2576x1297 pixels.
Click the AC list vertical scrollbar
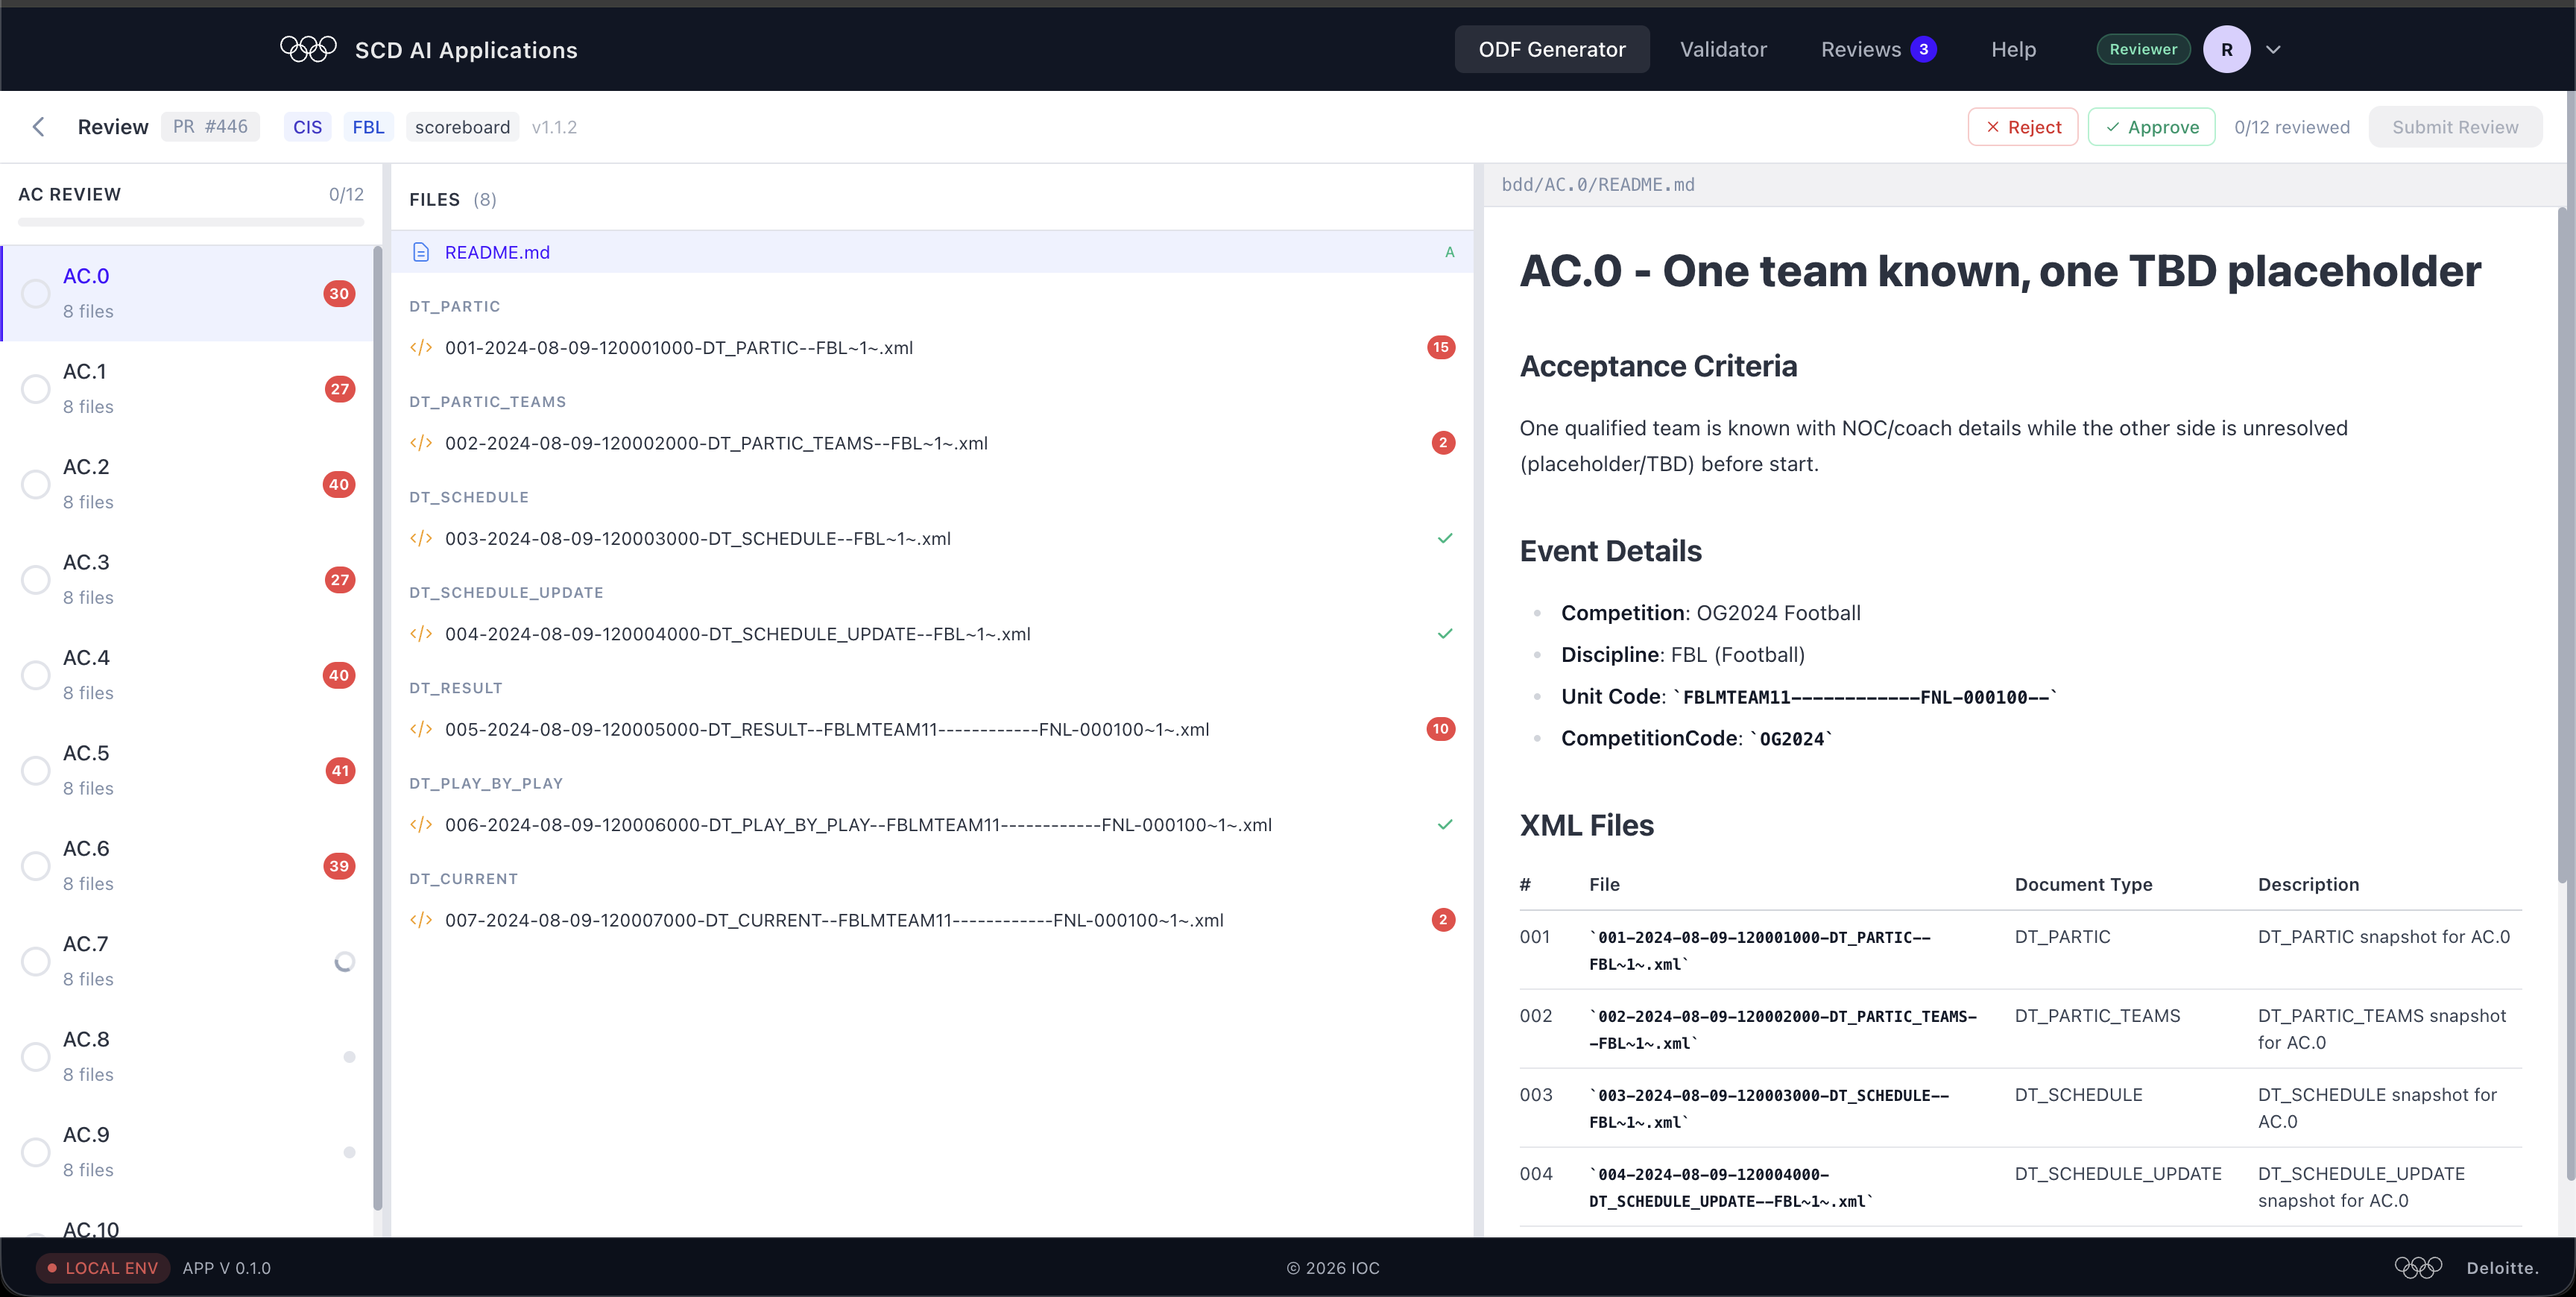(x=378, y=727)
